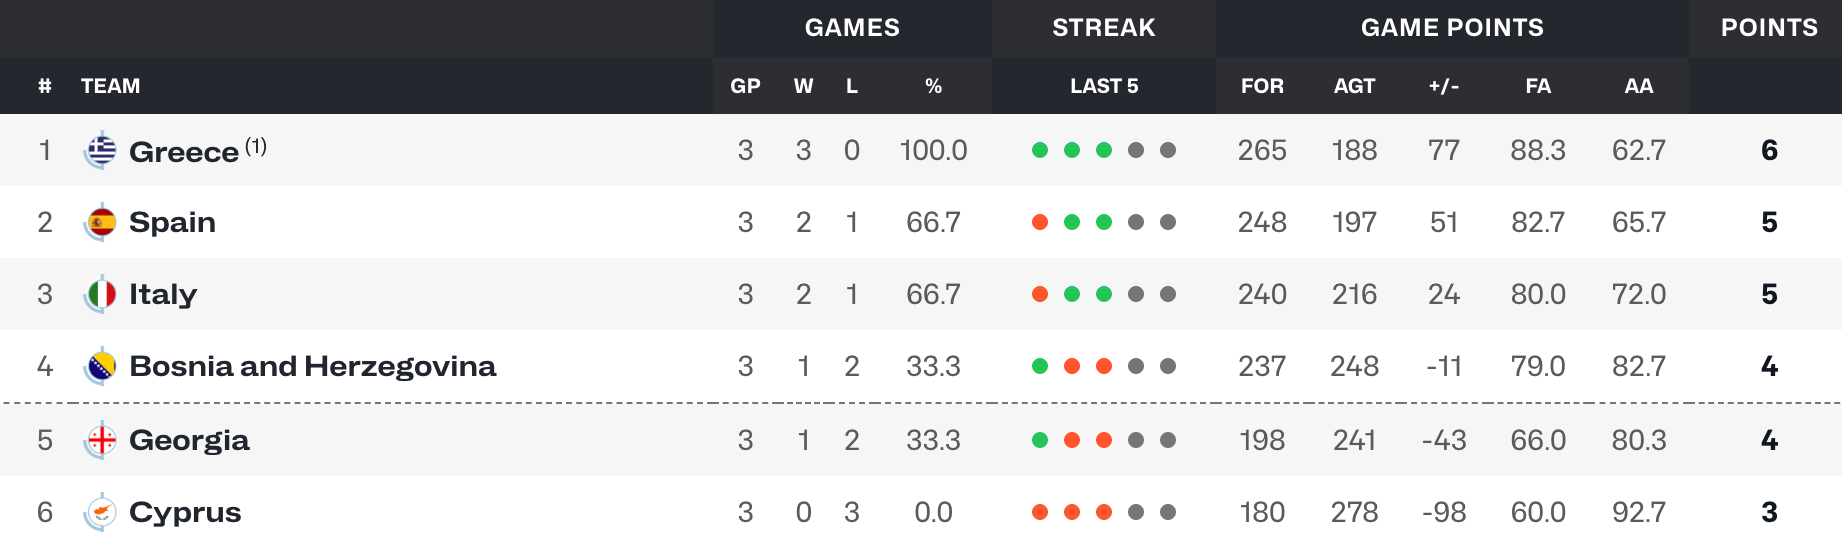Click the LAST 5 streak header
This screenshot has width=1842, height=544.
click(x=1104, y=86)
